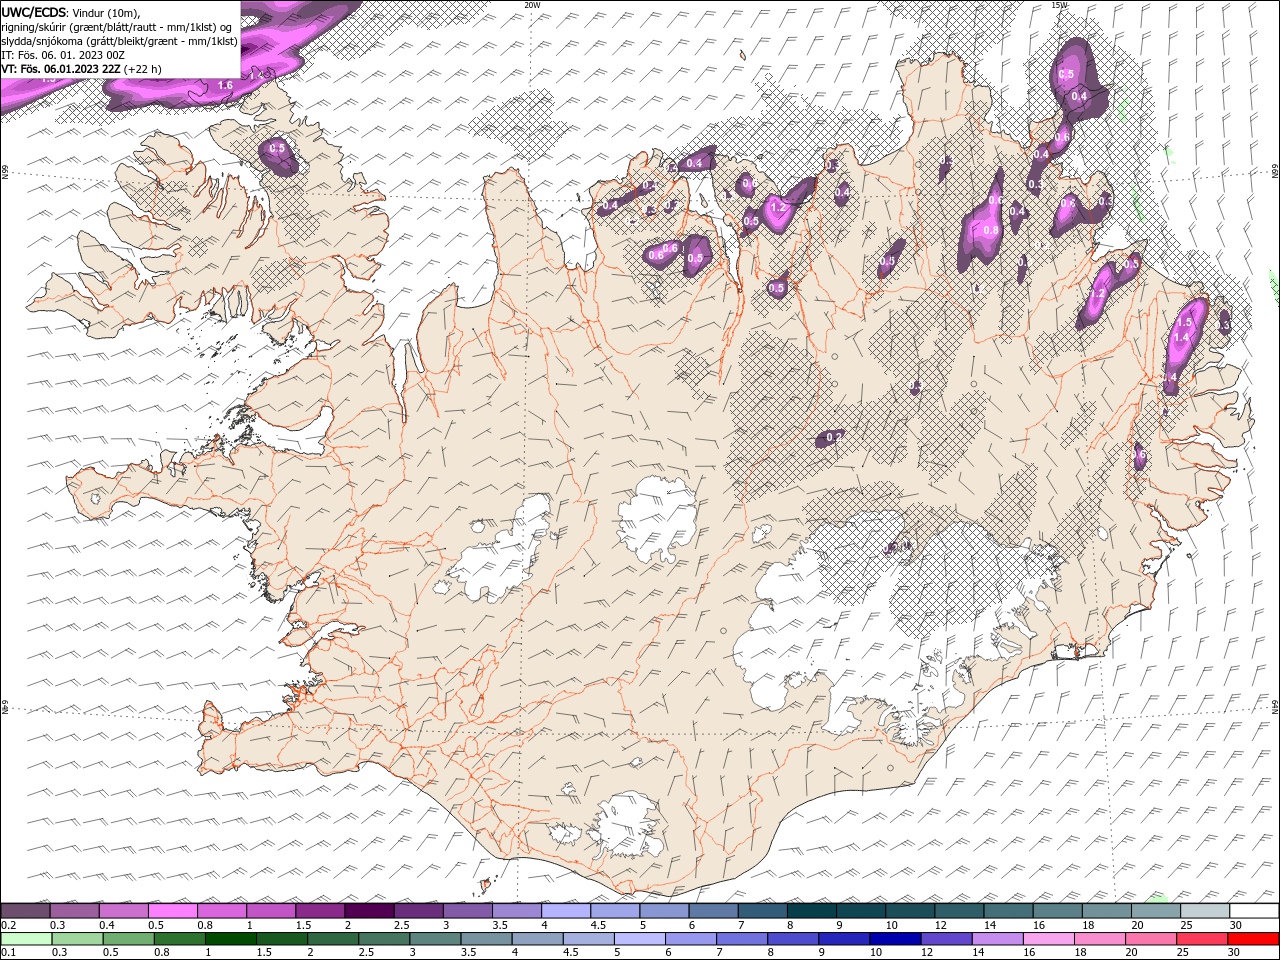Select the dark teal 8 swatch in upper scale
Viewport: 1280px width, 960px height.
(811, 911)
